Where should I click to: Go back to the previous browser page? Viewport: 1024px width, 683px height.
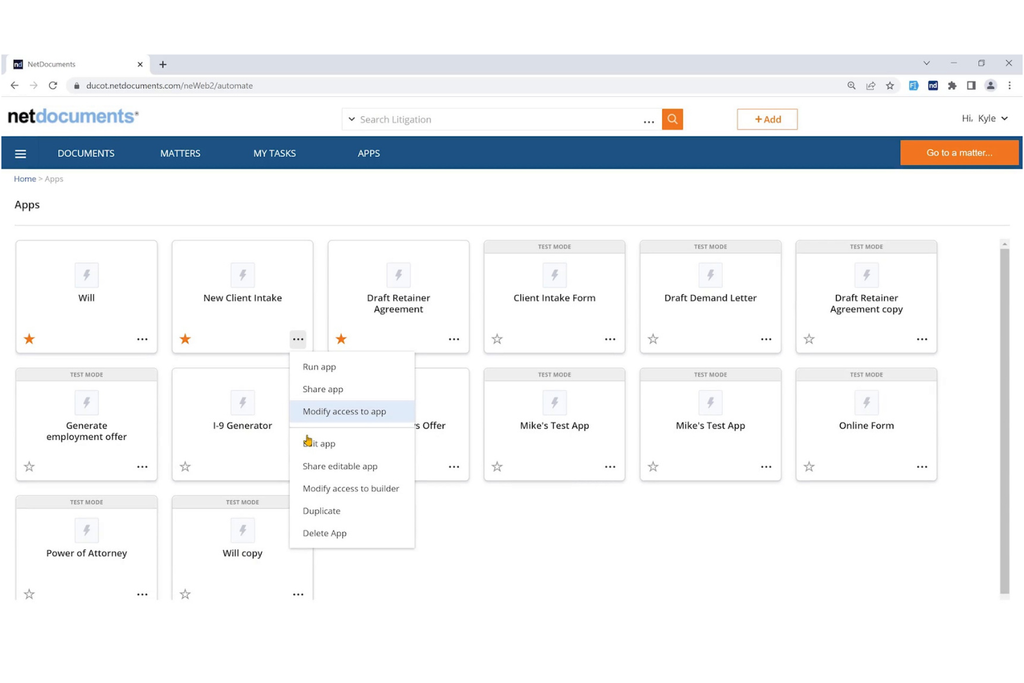pyautogui.click(x=14, y=86)
